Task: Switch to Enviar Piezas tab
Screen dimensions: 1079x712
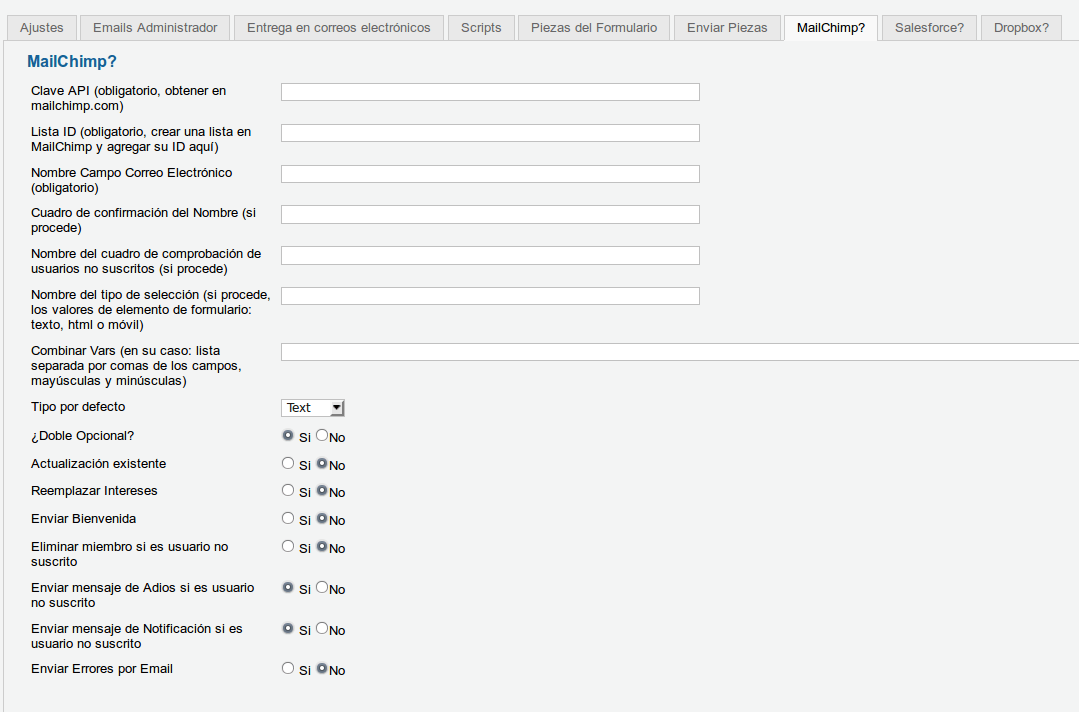Action: [727, 28]
